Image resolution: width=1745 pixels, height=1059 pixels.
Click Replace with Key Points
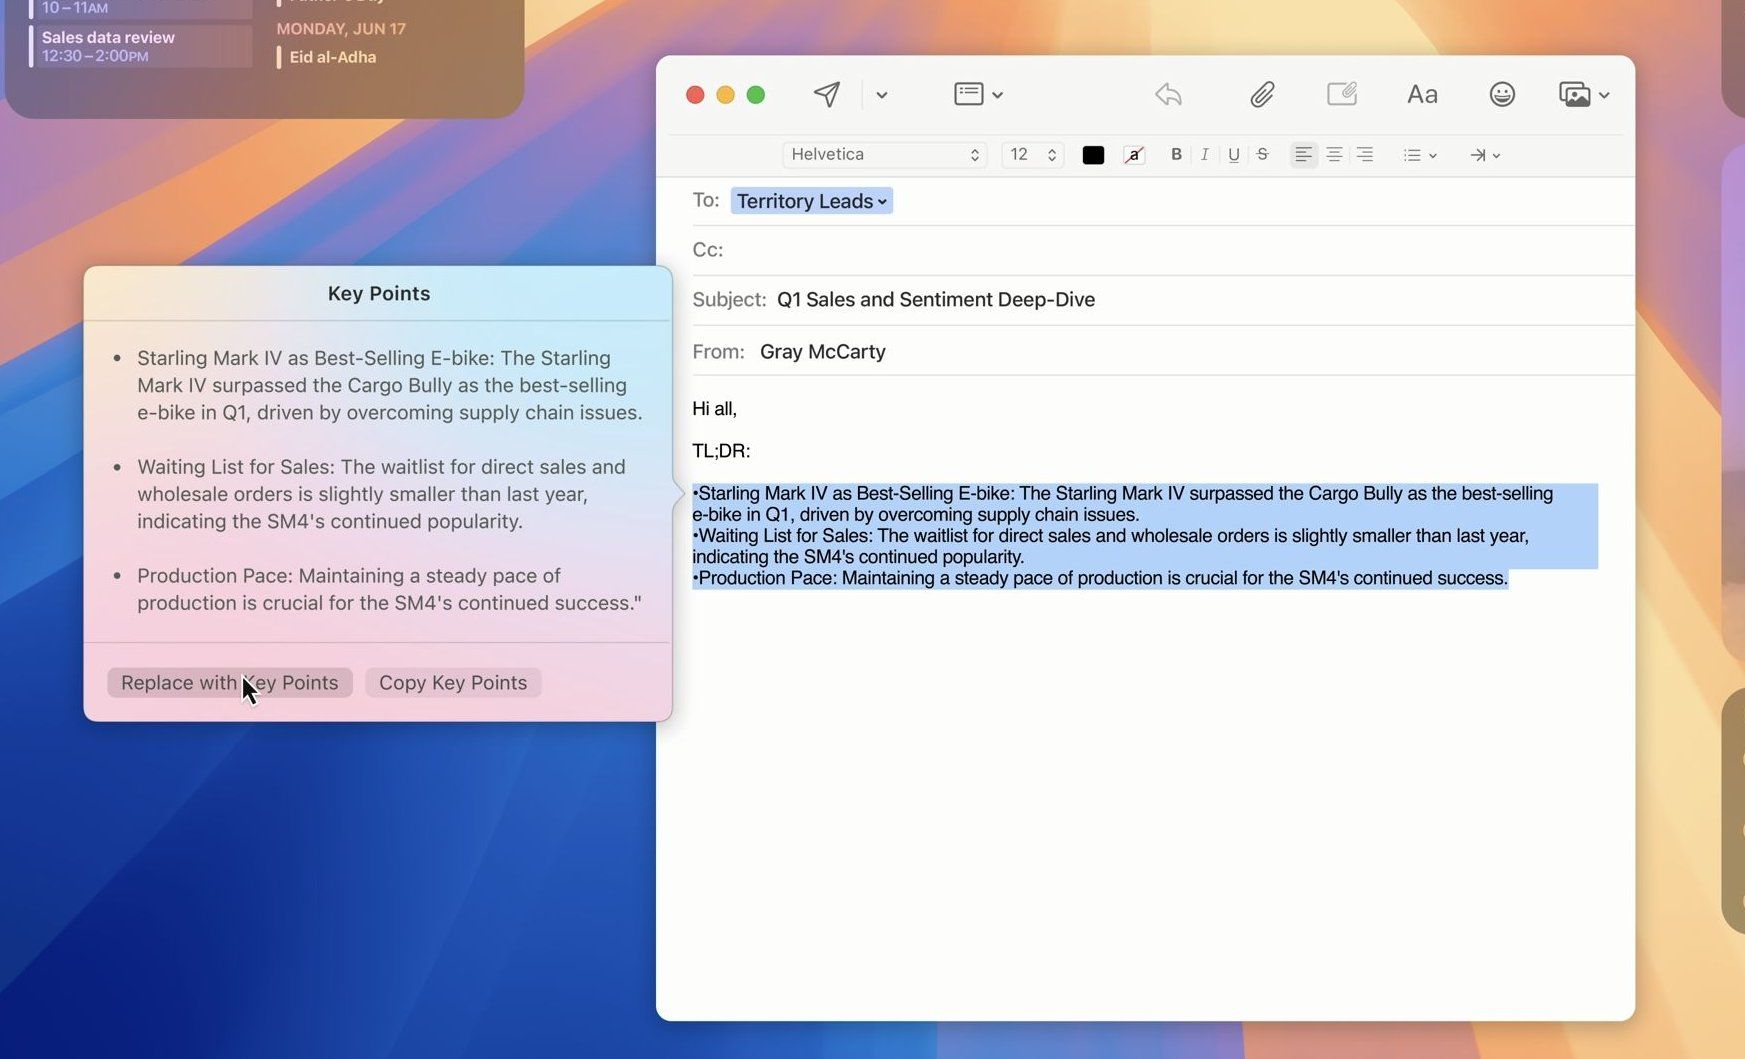229,682
